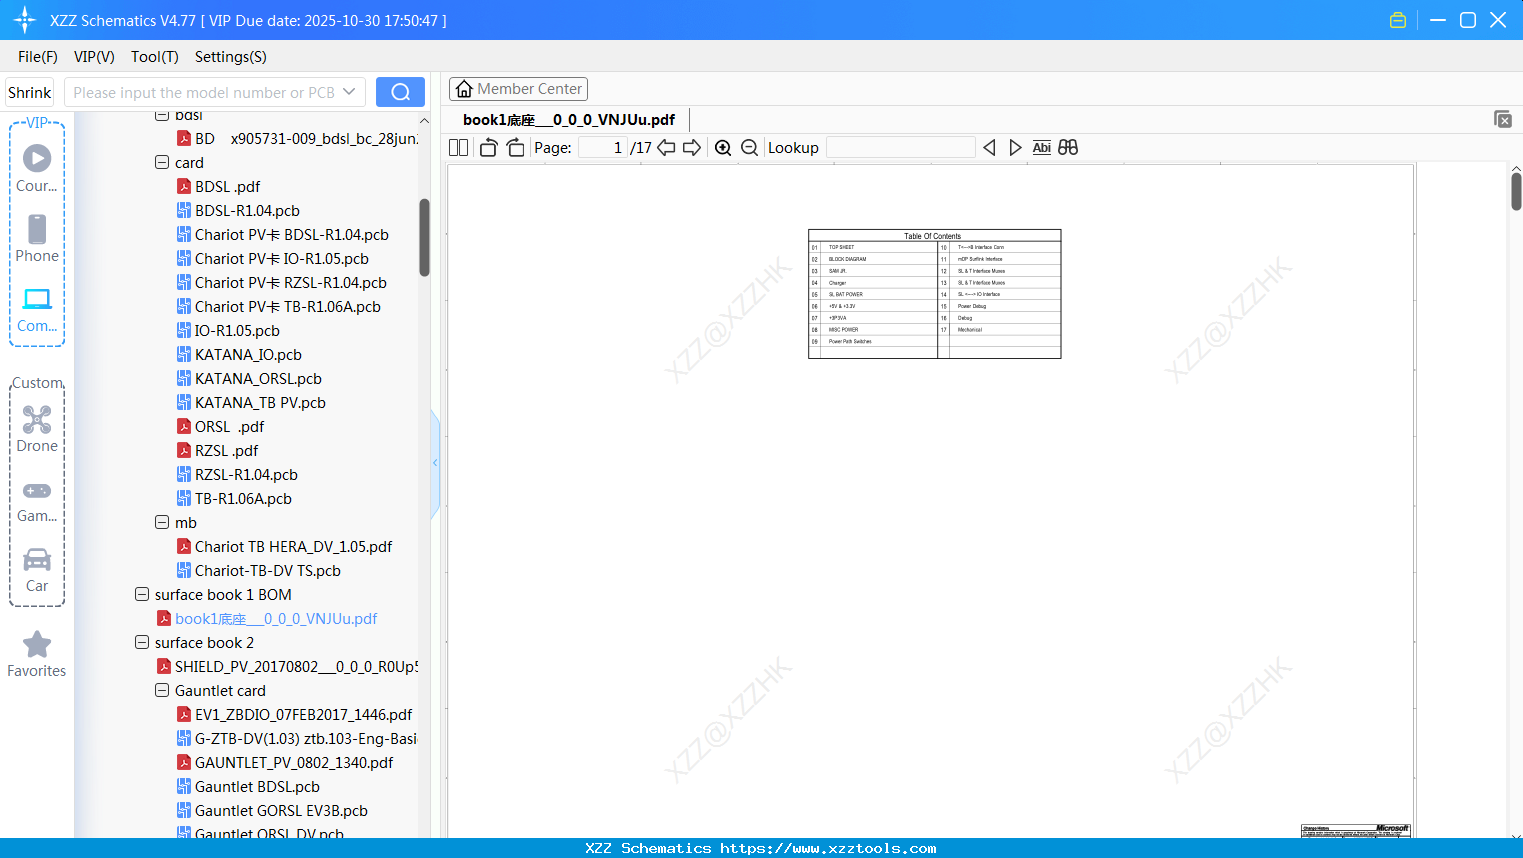
Task: Rotate page clockwise
Action: click(515, 148)
